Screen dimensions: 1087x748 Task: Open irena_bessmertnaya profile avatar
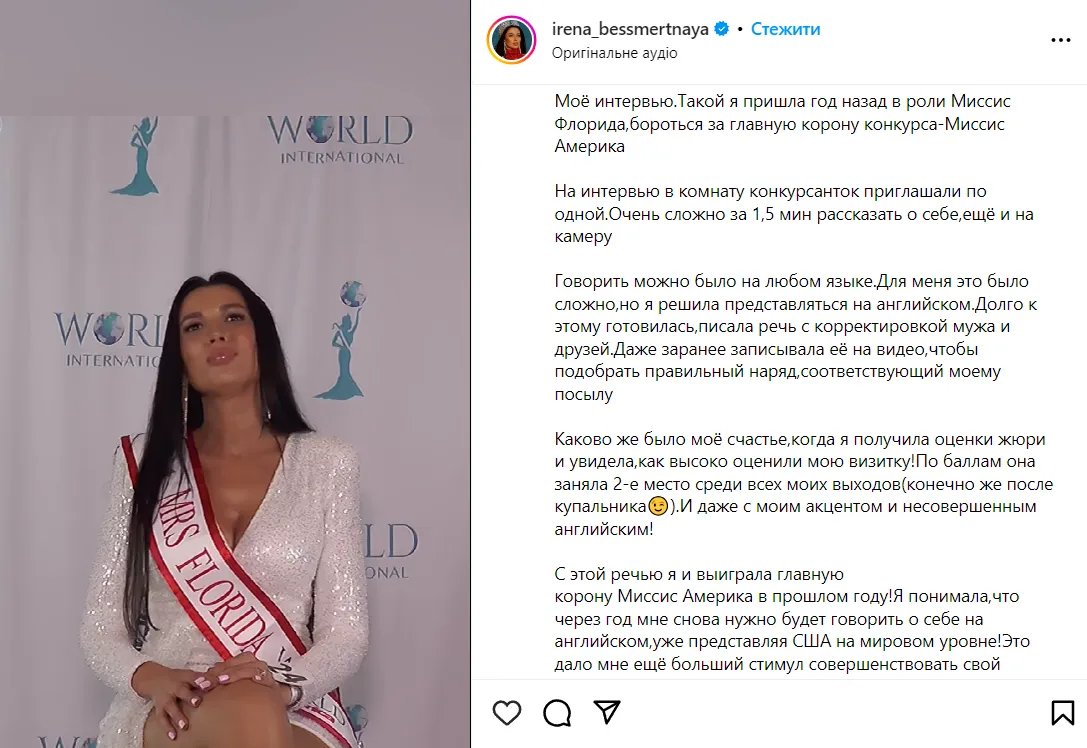tap(512, 40)
